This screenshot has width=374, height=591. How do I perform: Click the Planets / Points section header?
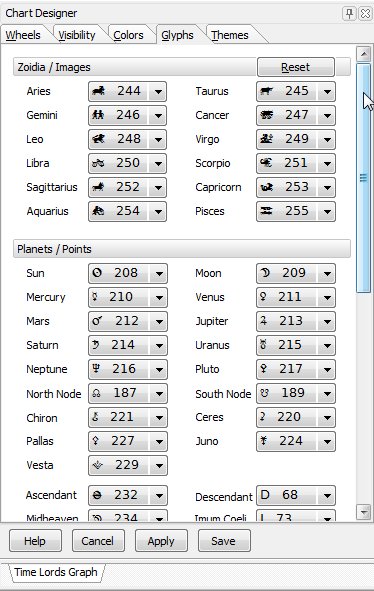pos(182,249)
